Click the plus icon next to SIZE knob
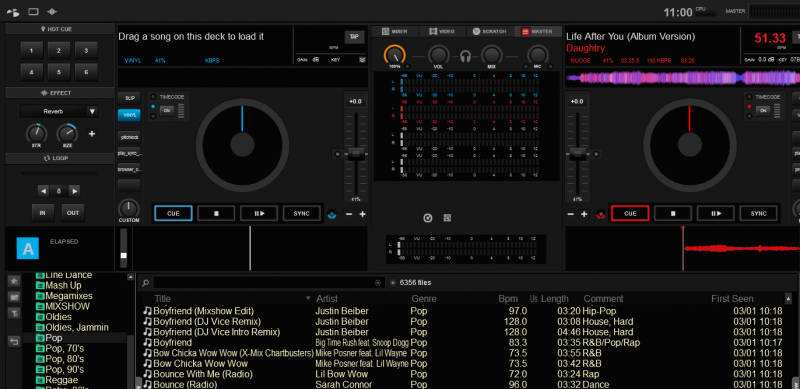 (x=92, y=134)
